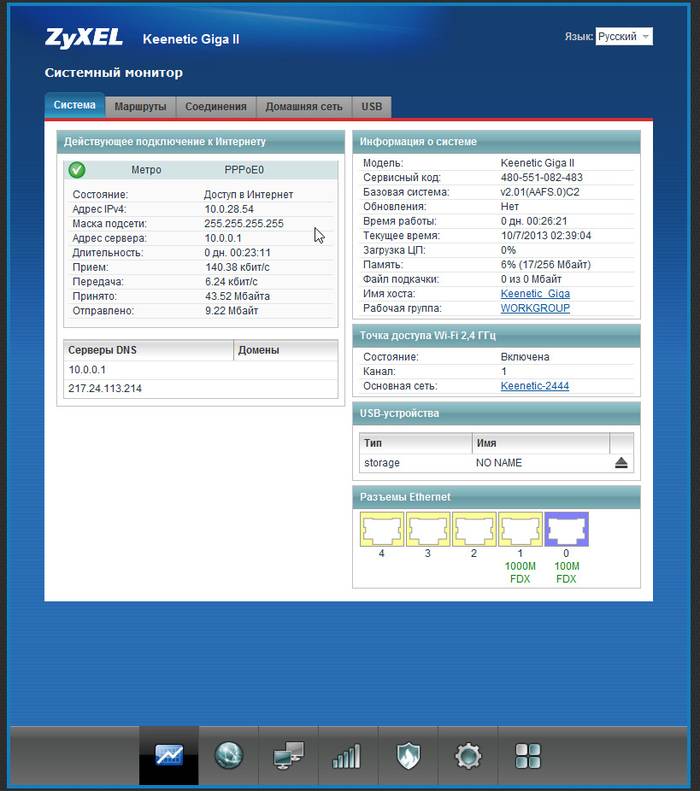Click receive rate 140.38 кбит/с
The height and width of the screenshot is (791, 700).
click(x=237, y=267)
